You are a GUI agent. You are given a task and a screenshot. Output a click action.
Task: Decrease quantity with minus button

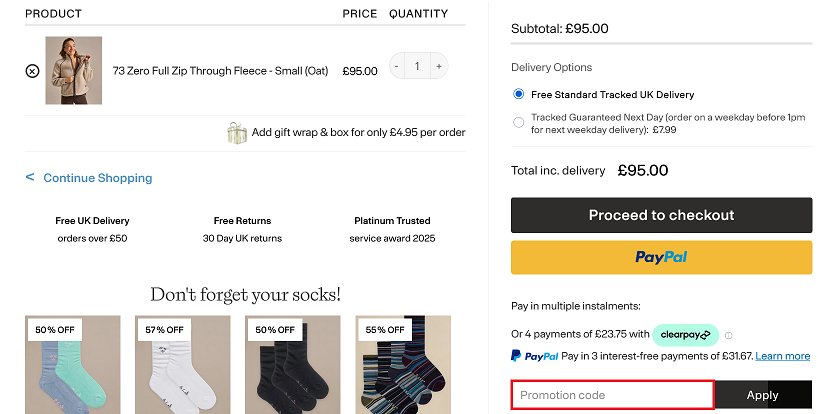pos(397,66)
